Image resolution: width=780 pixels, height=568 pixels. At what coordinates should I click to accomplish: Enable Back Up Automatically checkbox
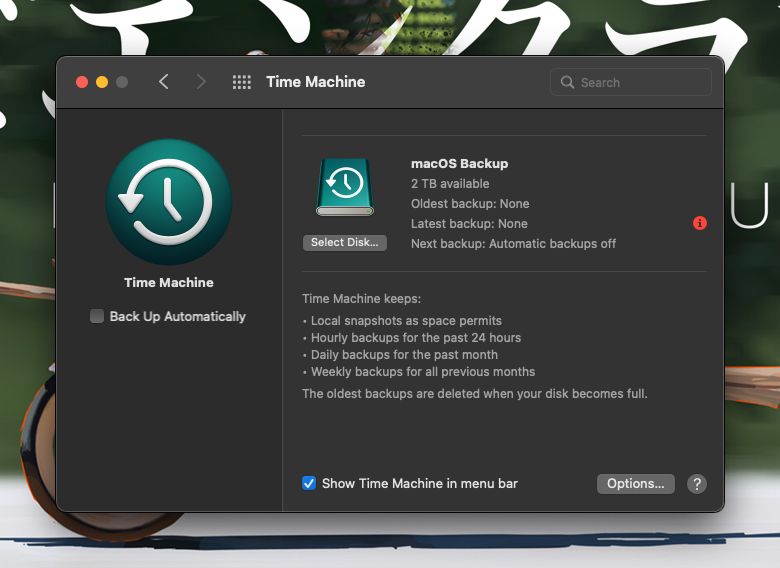[x=97, y=316]
